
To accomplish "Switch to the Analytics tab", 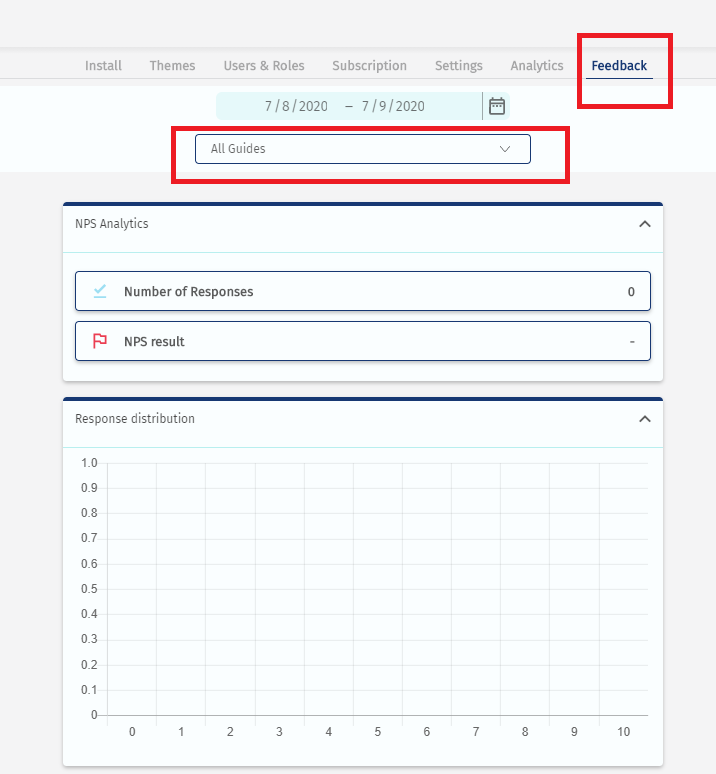I will coord(537,66).
